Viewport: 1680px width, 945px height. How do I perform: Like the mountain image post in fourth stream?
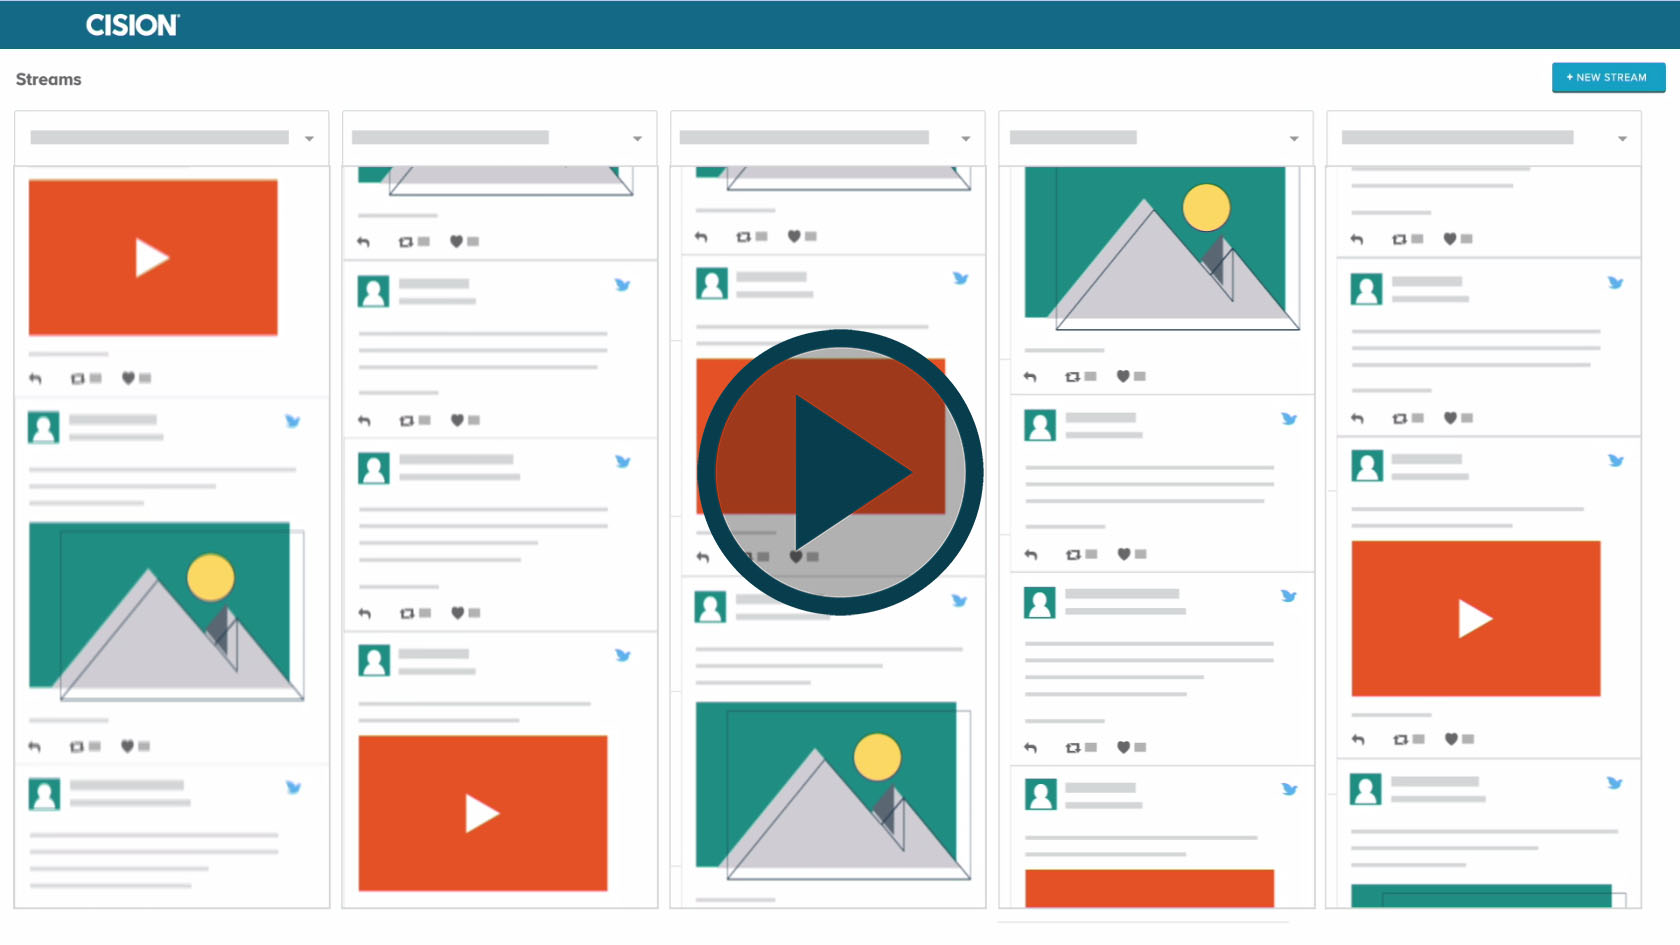(1123, 376)
